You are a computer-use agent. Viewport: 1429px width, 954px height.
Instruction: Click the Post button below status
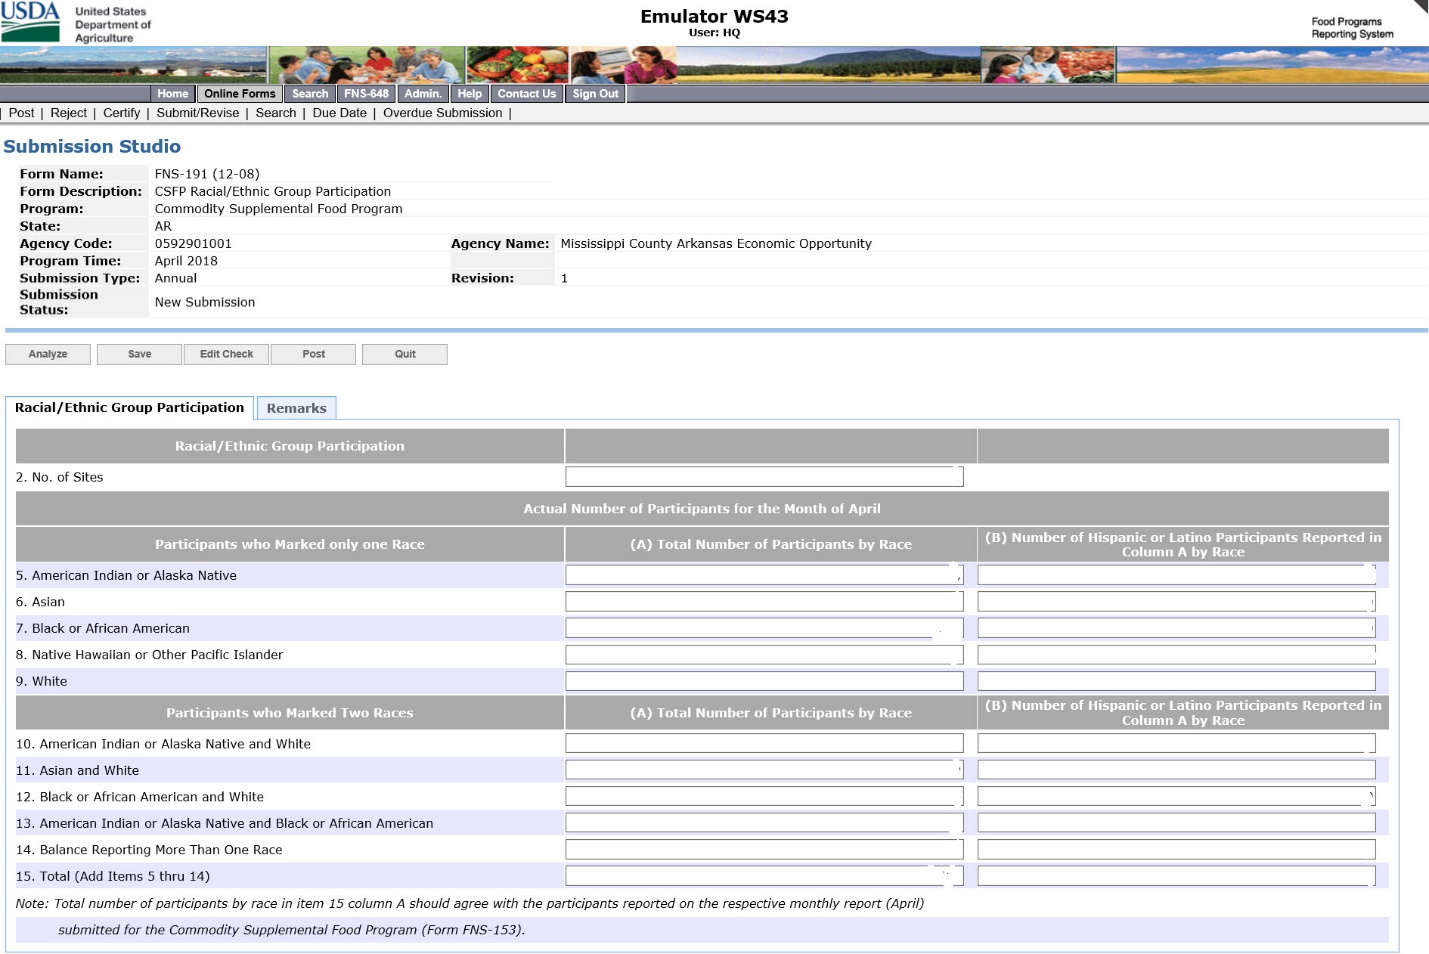pyautogui.click(x=314, y=354)
